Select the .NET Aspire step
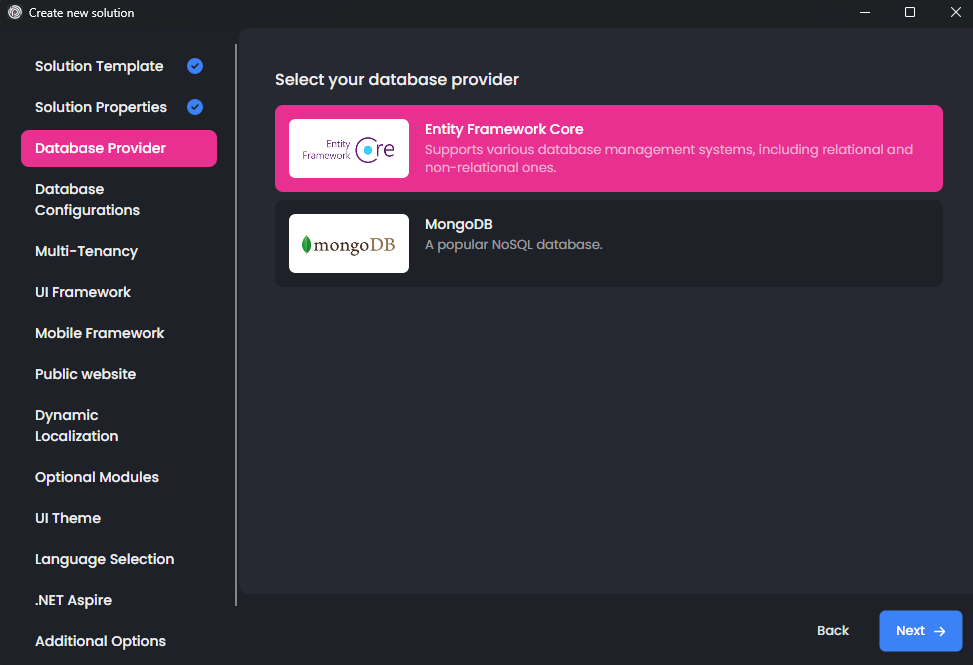The image size is (973, 665). click(x=73, y=600)
